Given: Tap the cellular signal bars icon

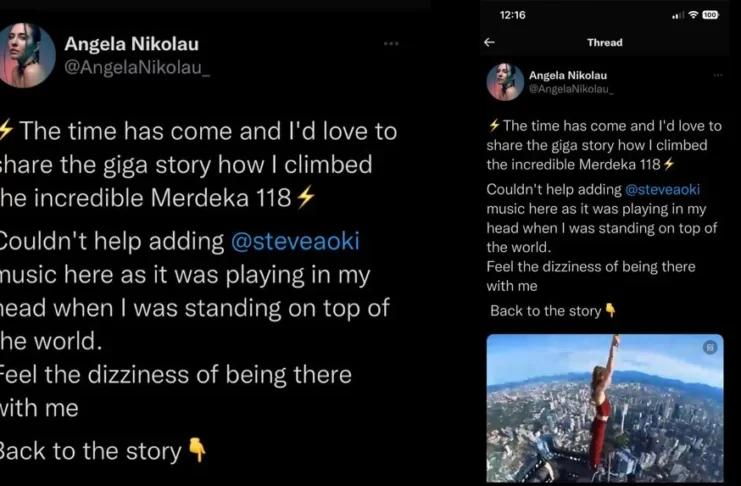Looking at the screenshot, I should pyautogui.click(x=678, y=15).
